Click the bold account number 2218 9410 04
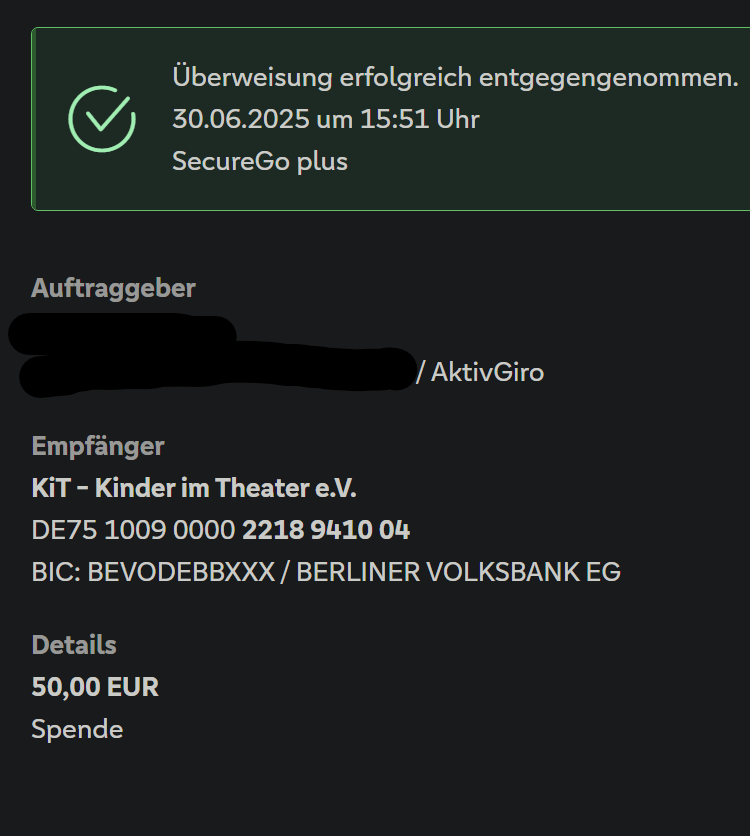750x836 pixels. click(326, 530)
